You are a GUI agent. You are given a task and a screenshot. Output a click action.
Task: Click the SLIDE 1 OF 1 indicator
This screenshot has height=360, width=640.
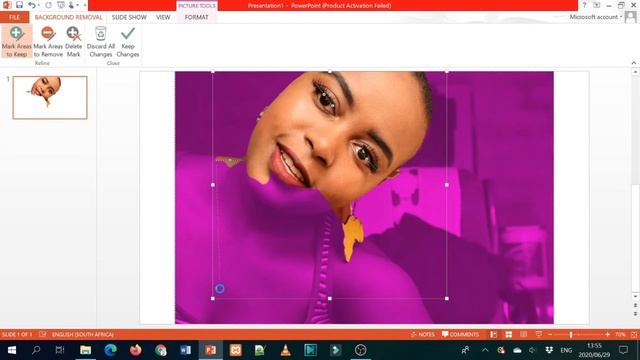(17, 334)
